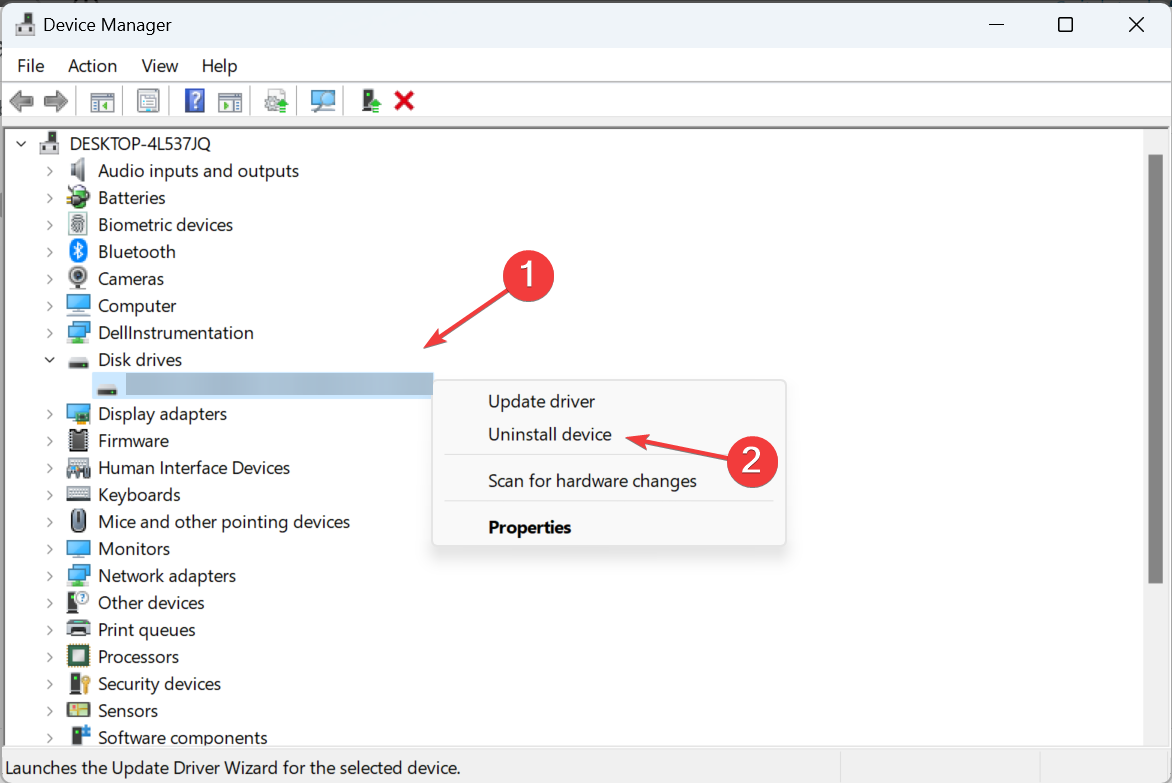Click the Show/Hide console tree icon

(x=102, y=101)
